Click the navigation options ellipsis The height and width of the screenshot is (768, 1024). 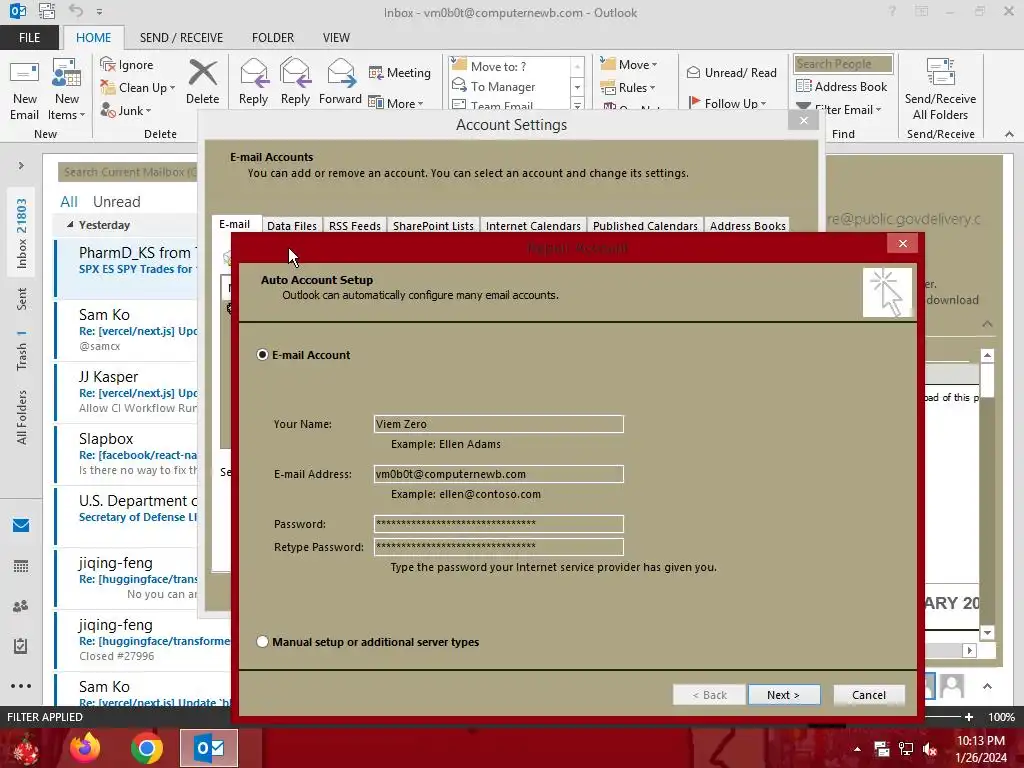coord(21,686)
